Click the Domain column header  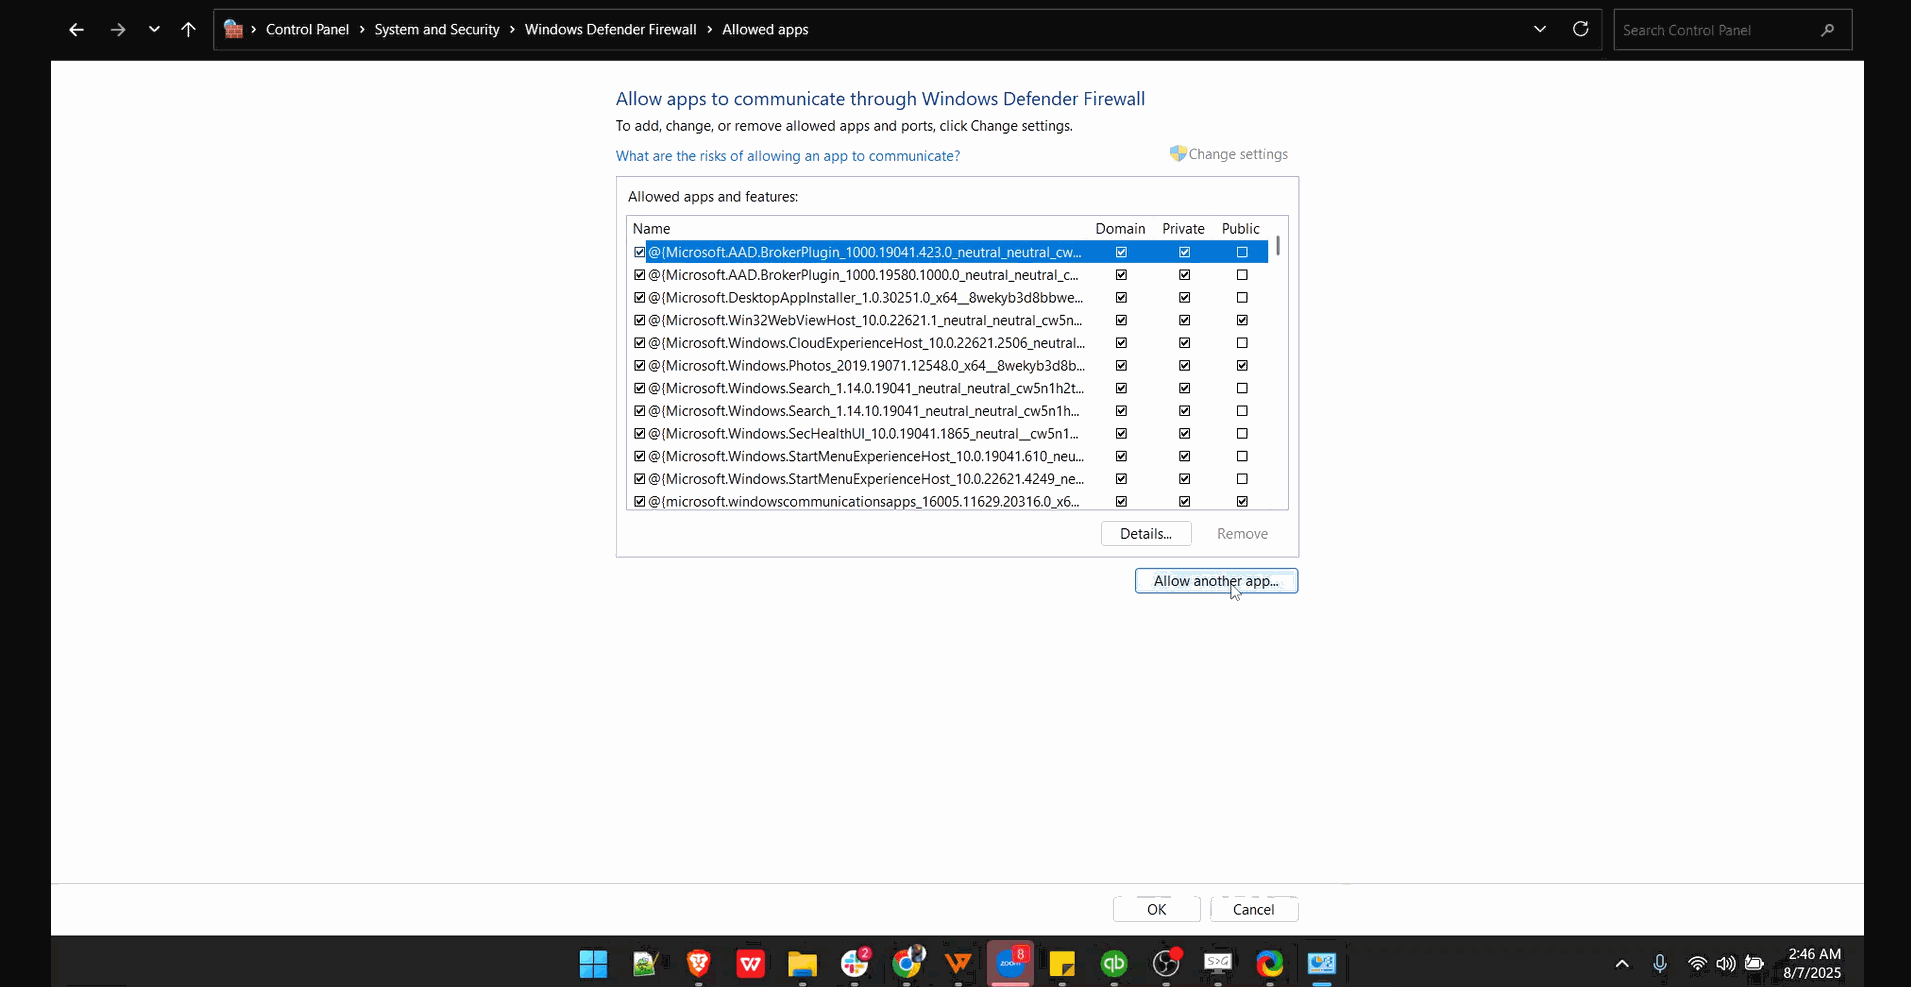click(1120, 229)
